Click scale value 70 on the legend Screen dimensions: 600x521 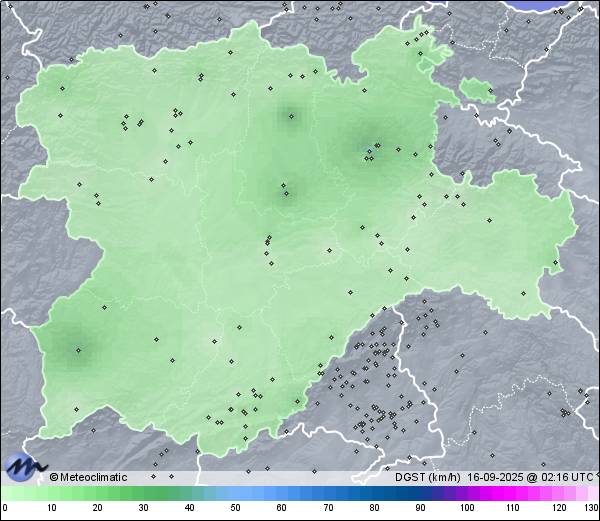tap(328, 508)
